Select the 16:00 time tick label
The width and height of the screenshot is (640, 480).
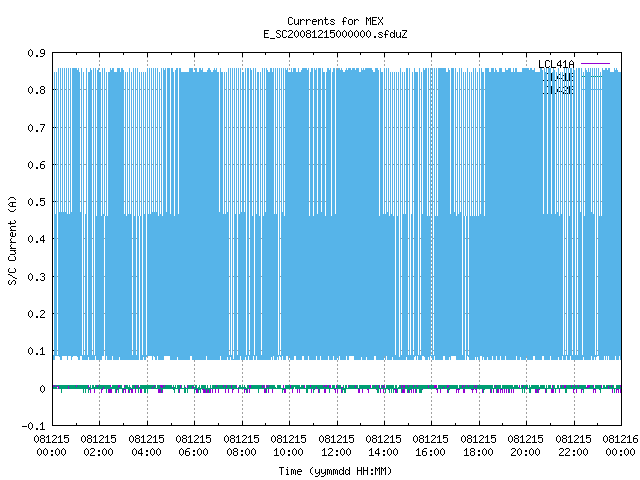pos(430,446)
